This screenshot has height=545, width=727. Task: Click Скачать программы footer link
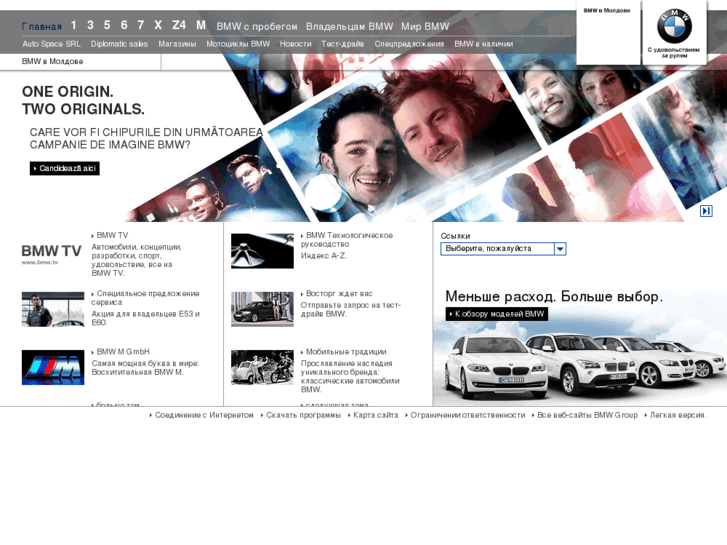(301, 415)
